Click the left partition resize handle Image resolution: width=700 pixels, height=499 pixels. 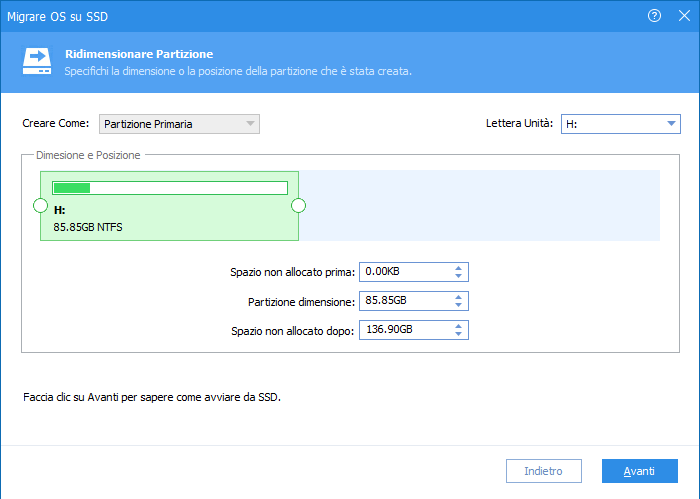click(40, 206)
